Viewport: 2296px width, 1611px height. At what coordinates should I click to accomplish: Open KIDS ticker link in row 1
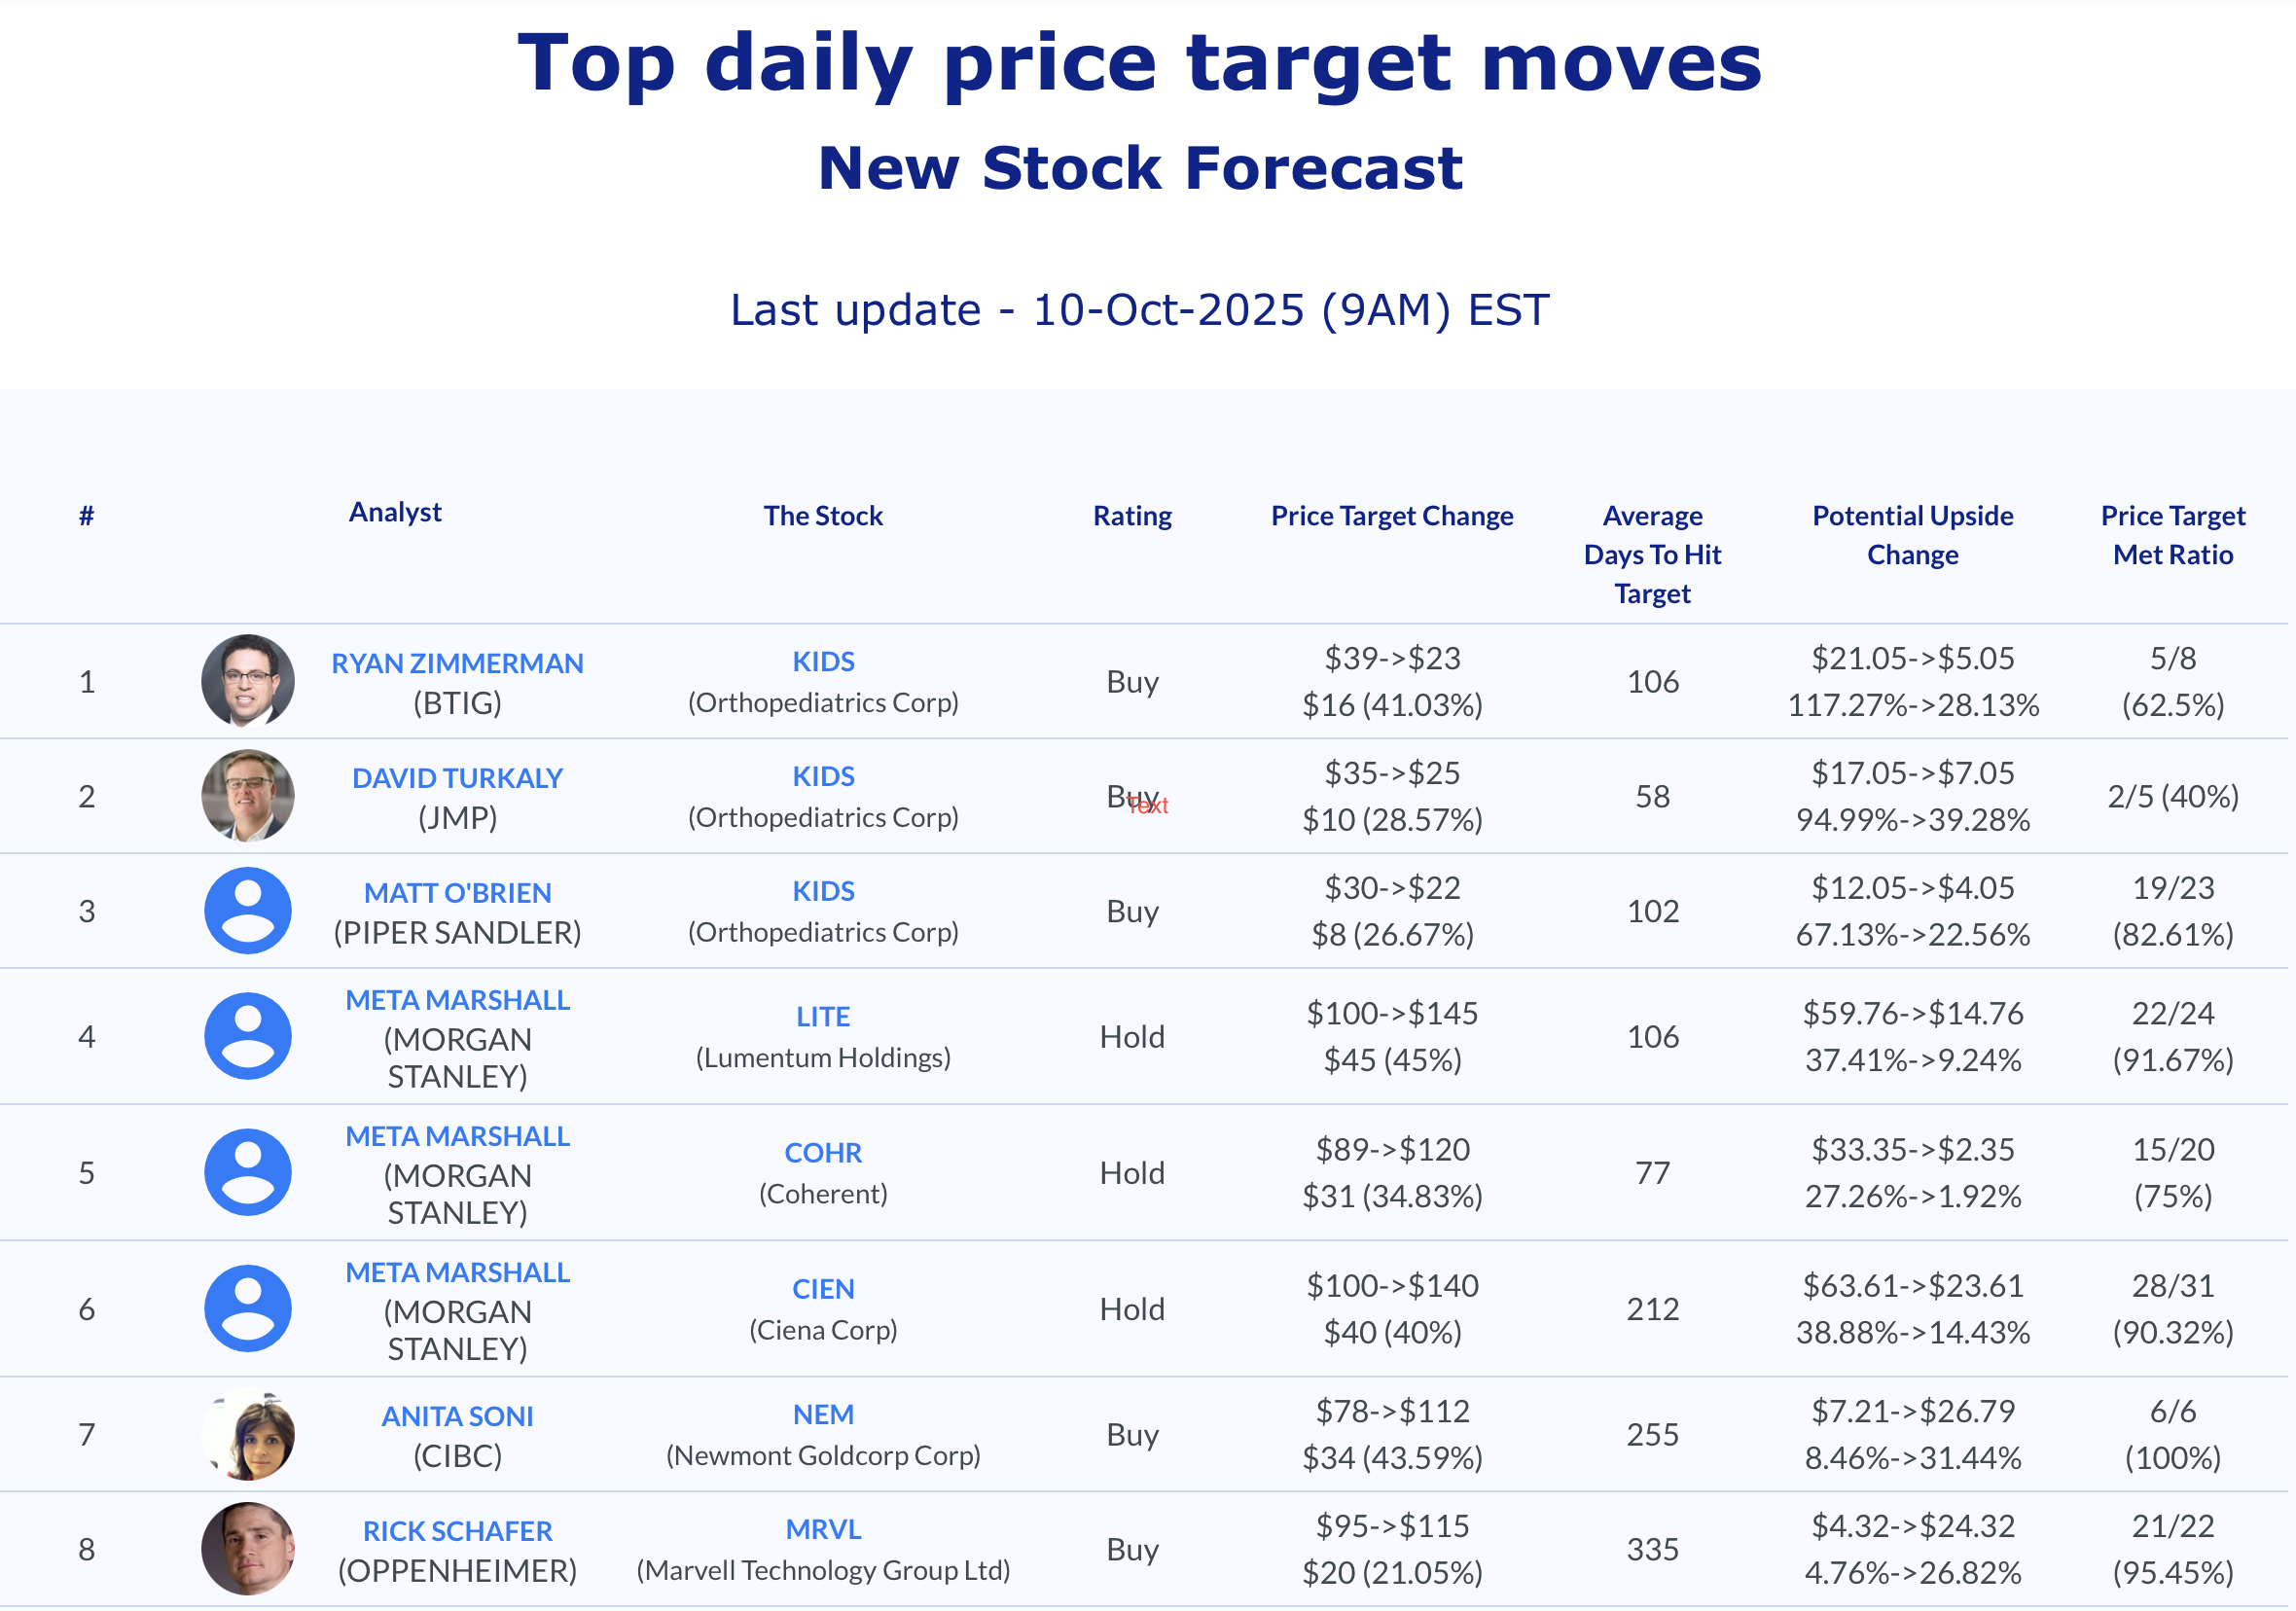(x=823, y=661)
